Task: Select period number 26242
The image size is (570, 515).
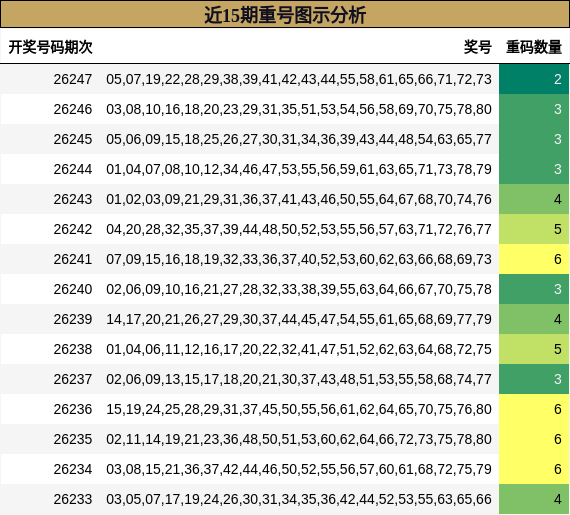Action: click(x=73, y=229)
